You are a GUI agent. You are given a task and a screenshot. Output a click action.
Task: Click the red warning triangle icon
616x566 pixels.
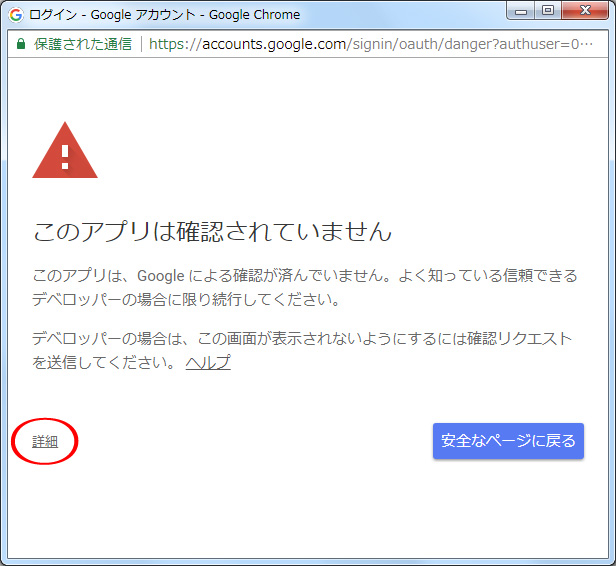(x=65, y=150)
